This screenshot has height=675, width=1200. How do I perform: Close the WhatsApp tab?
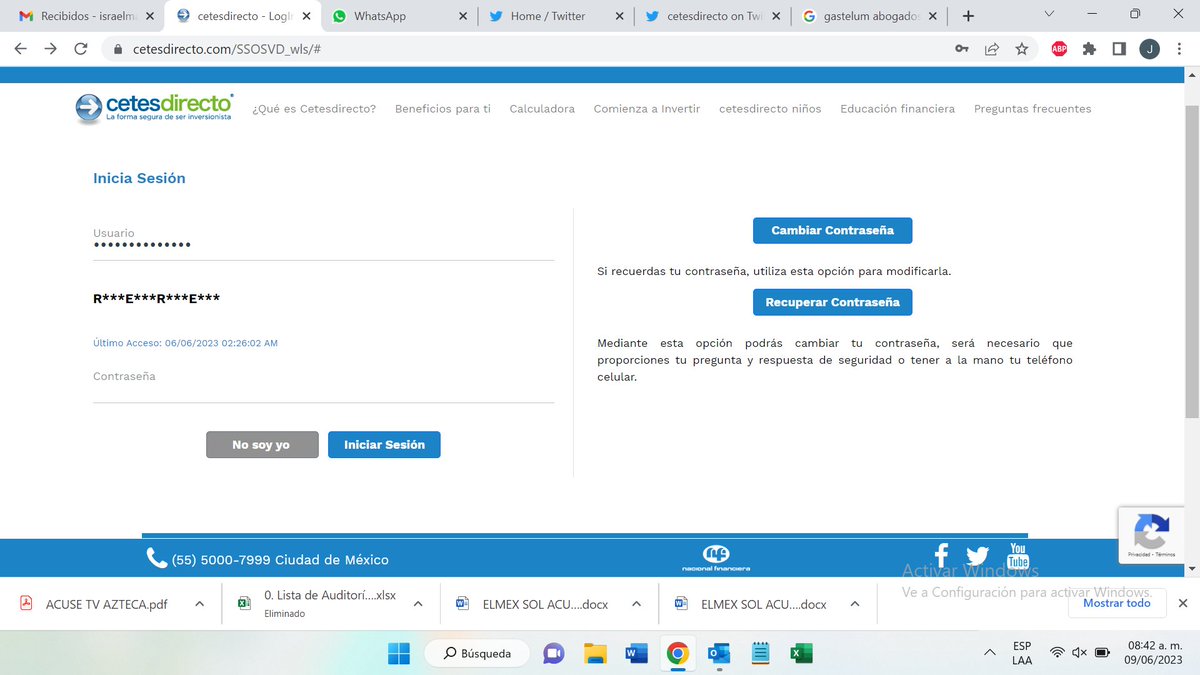pyautogui.click(x=463, y=16)
